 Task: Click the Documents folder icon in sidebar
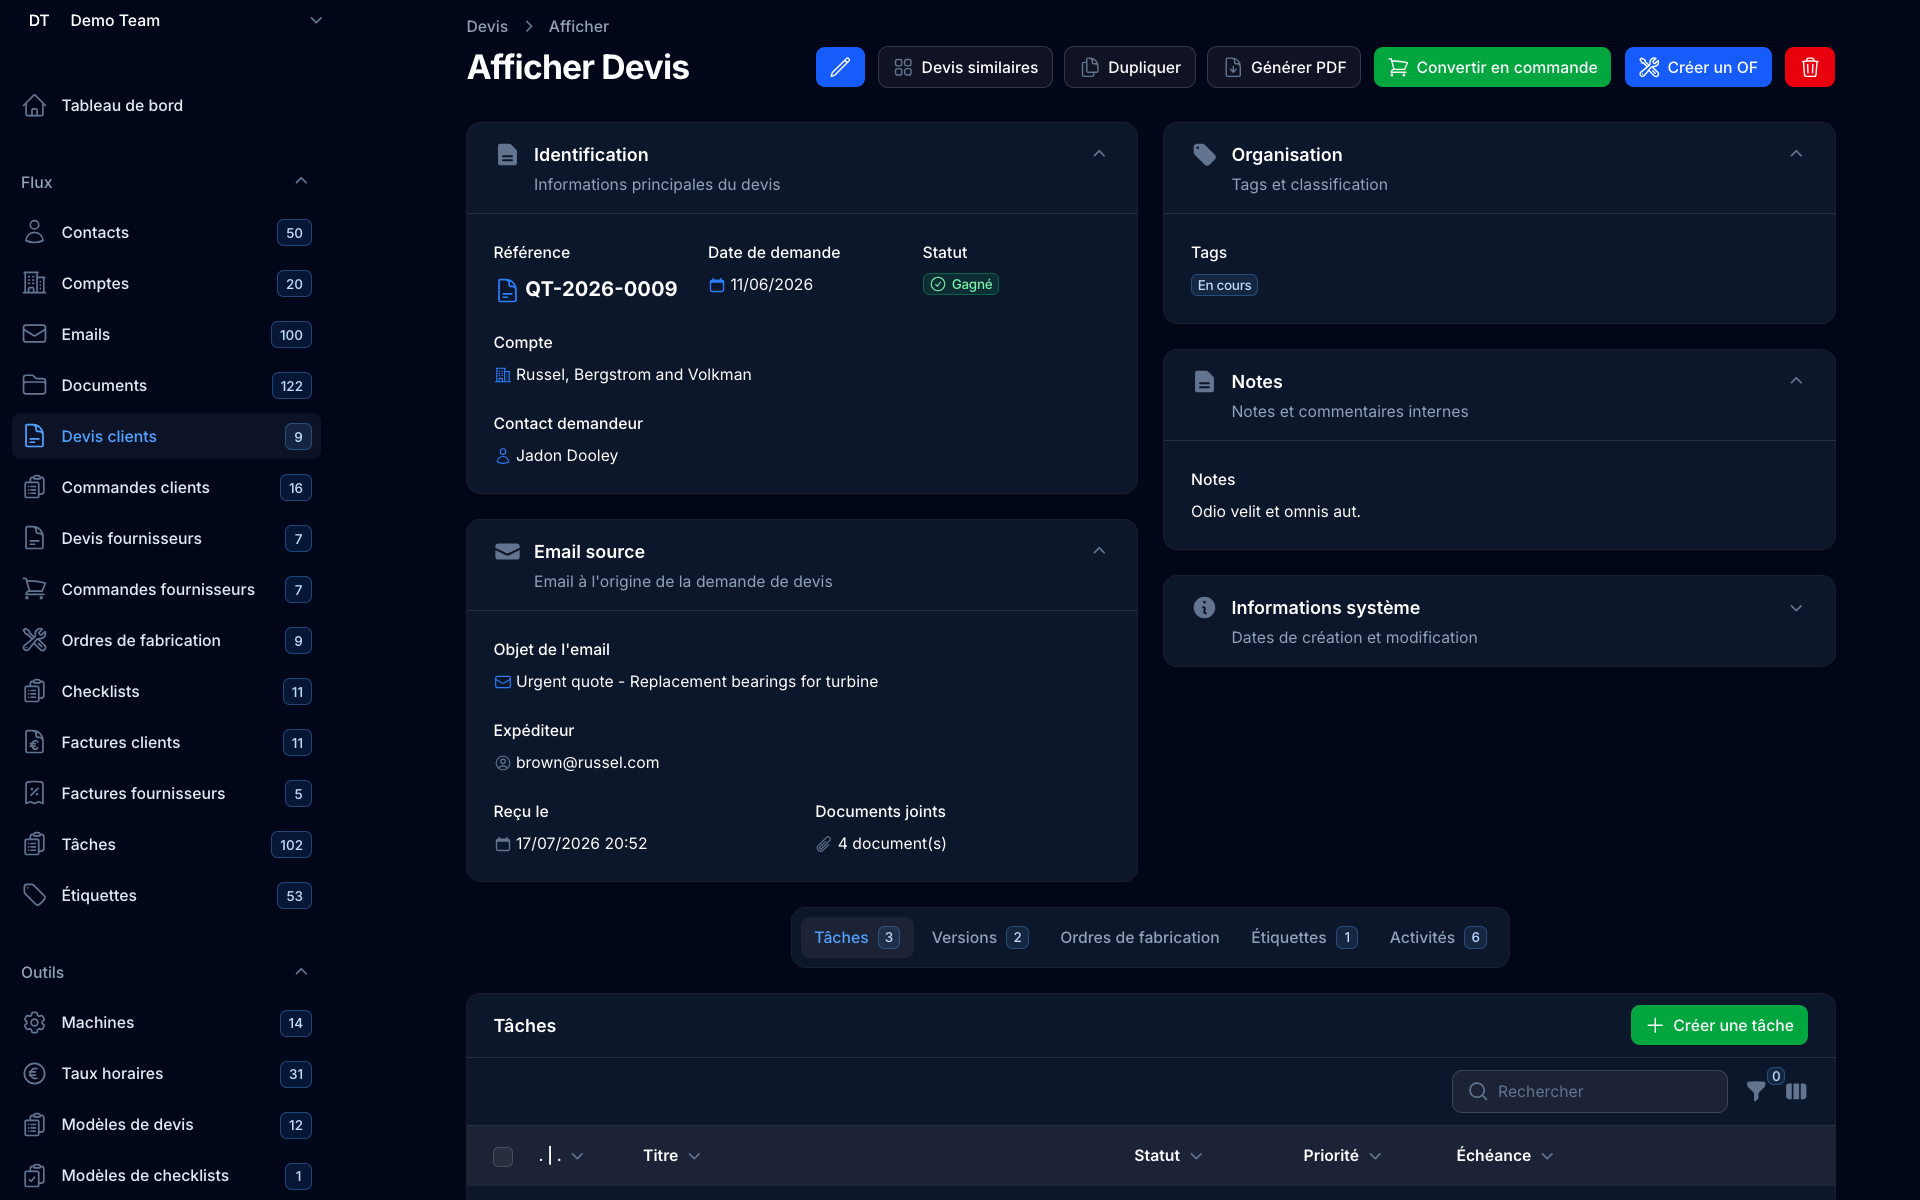click(35, 385)
